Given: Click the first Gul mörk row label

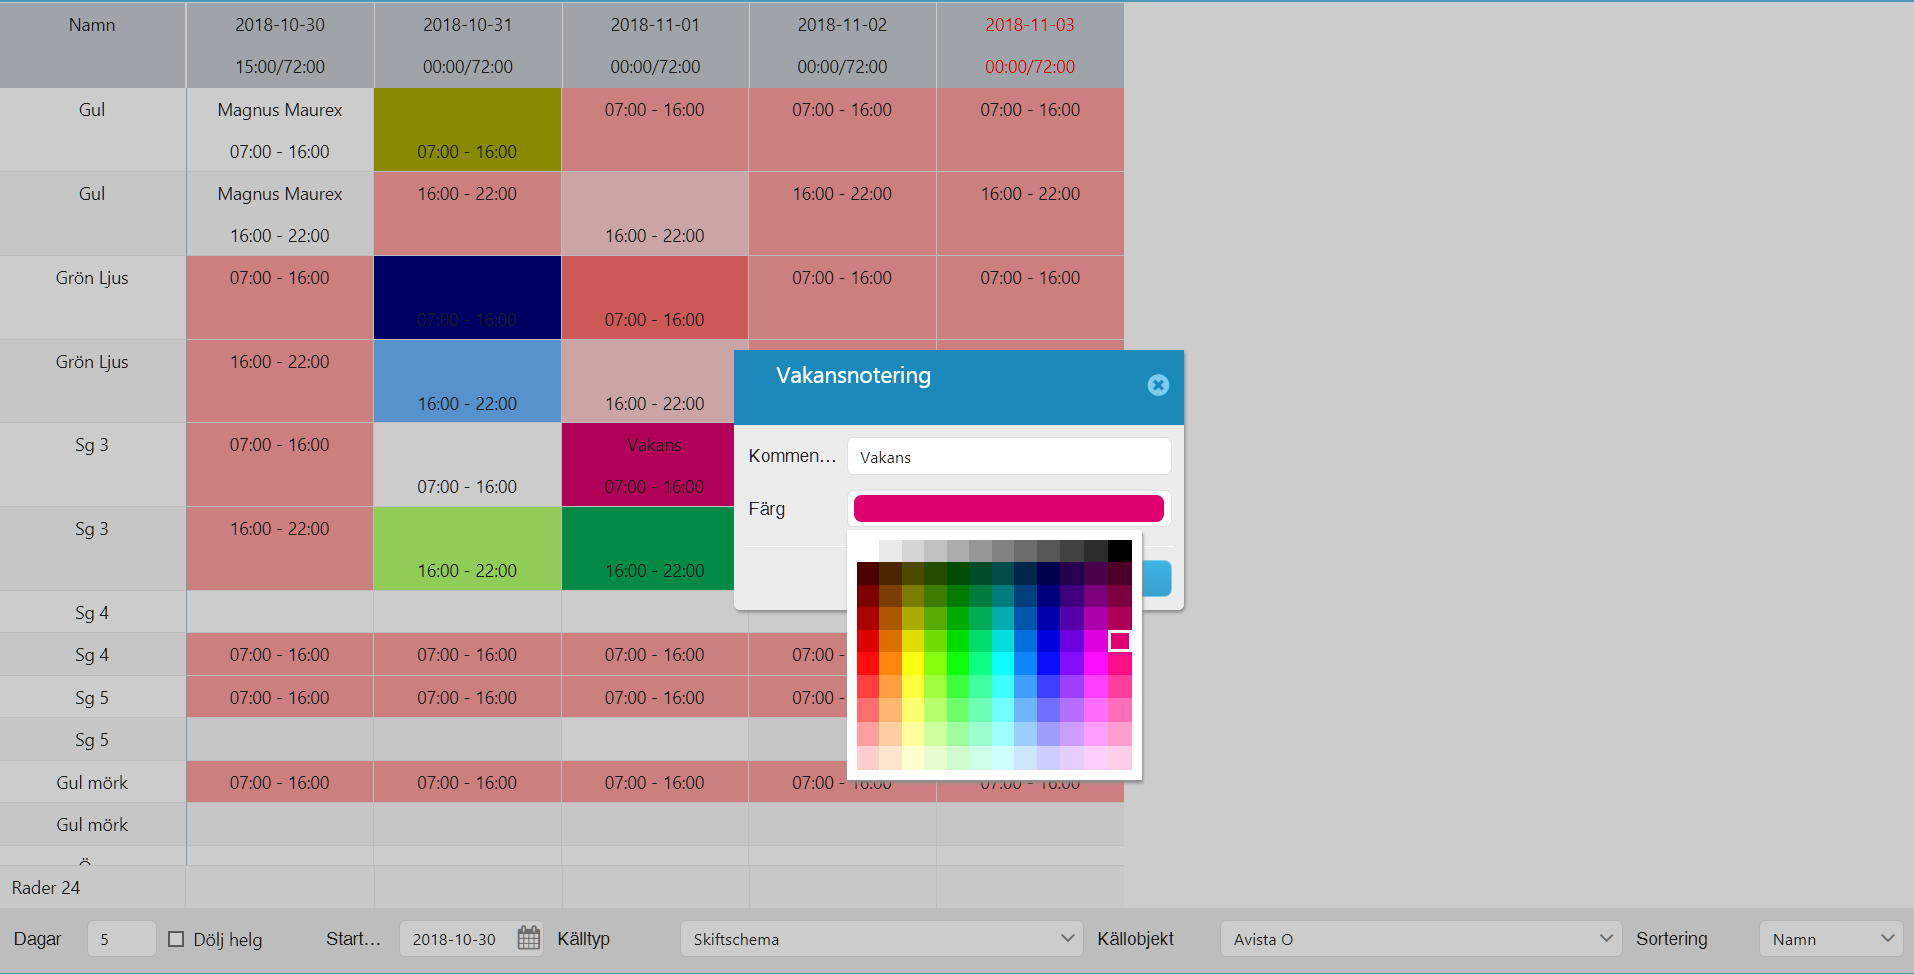Looking at the screenshot, I should (92, 783).
